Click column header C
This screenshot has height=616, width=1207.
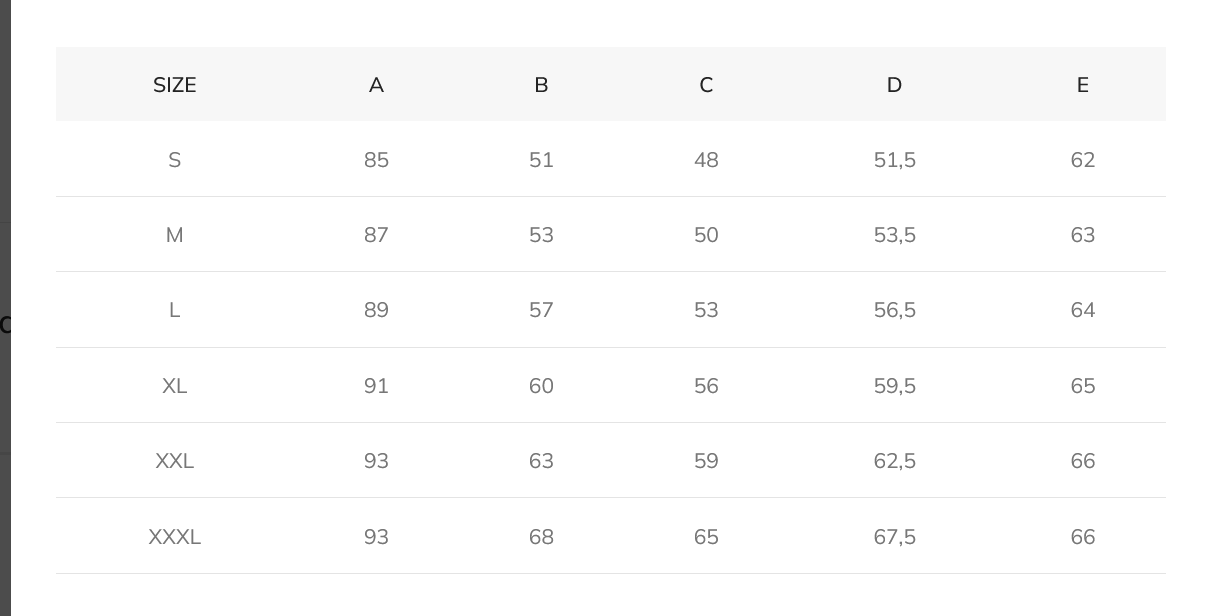(706, 85)
